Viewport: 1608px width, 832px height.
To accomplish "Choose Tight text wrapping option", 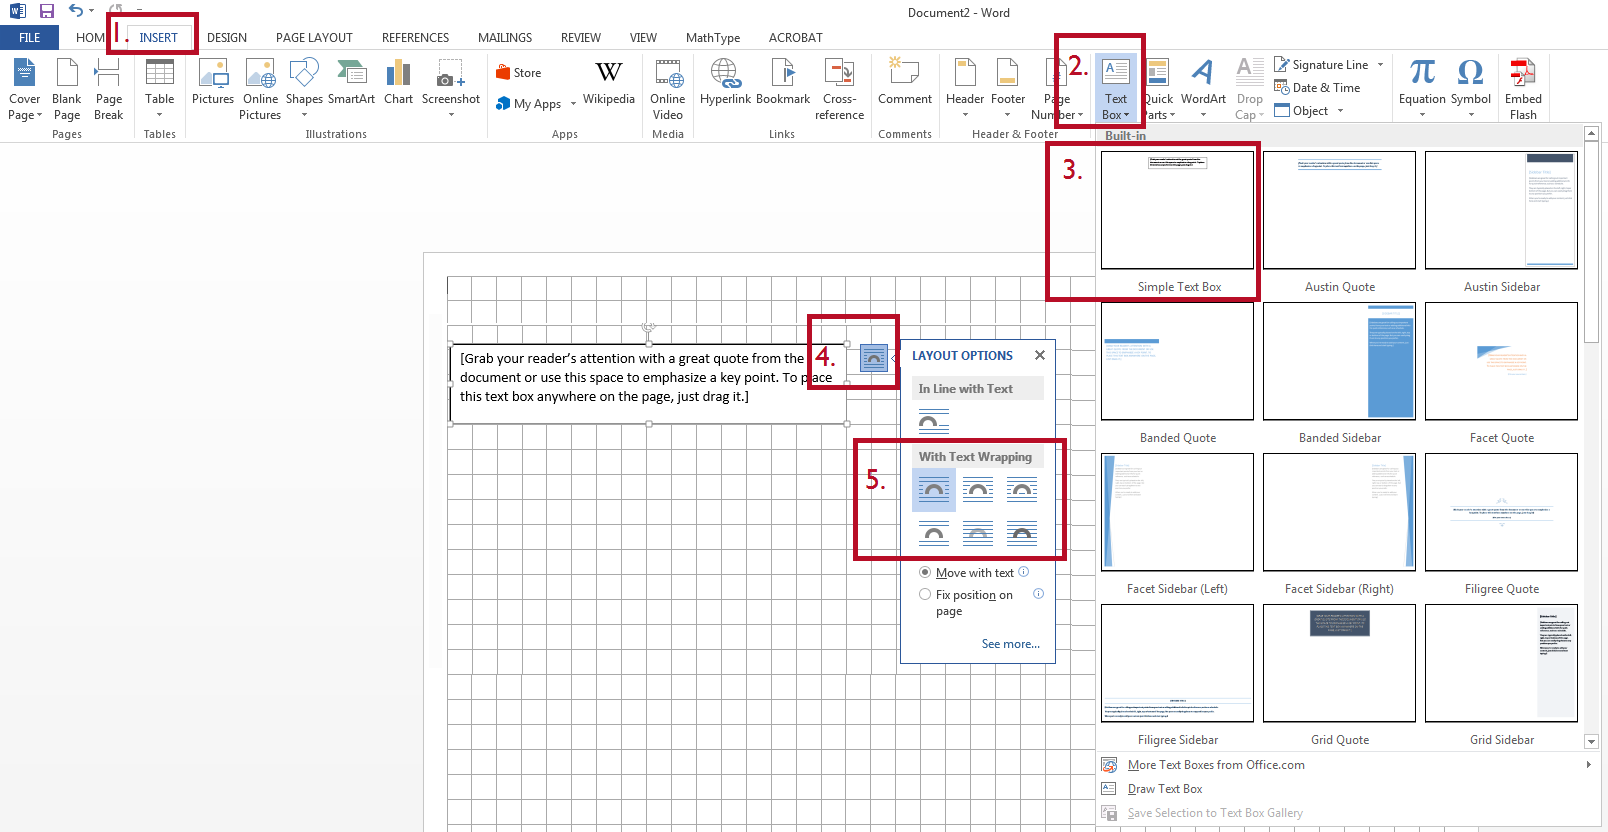I will [978, 490].
